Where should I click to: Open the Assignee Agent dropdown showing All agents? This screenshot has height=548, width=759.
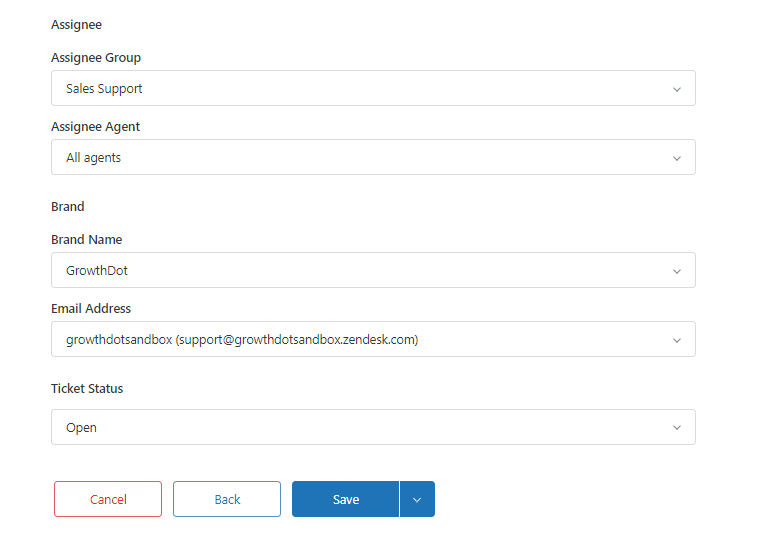click(x=373, y=157)
